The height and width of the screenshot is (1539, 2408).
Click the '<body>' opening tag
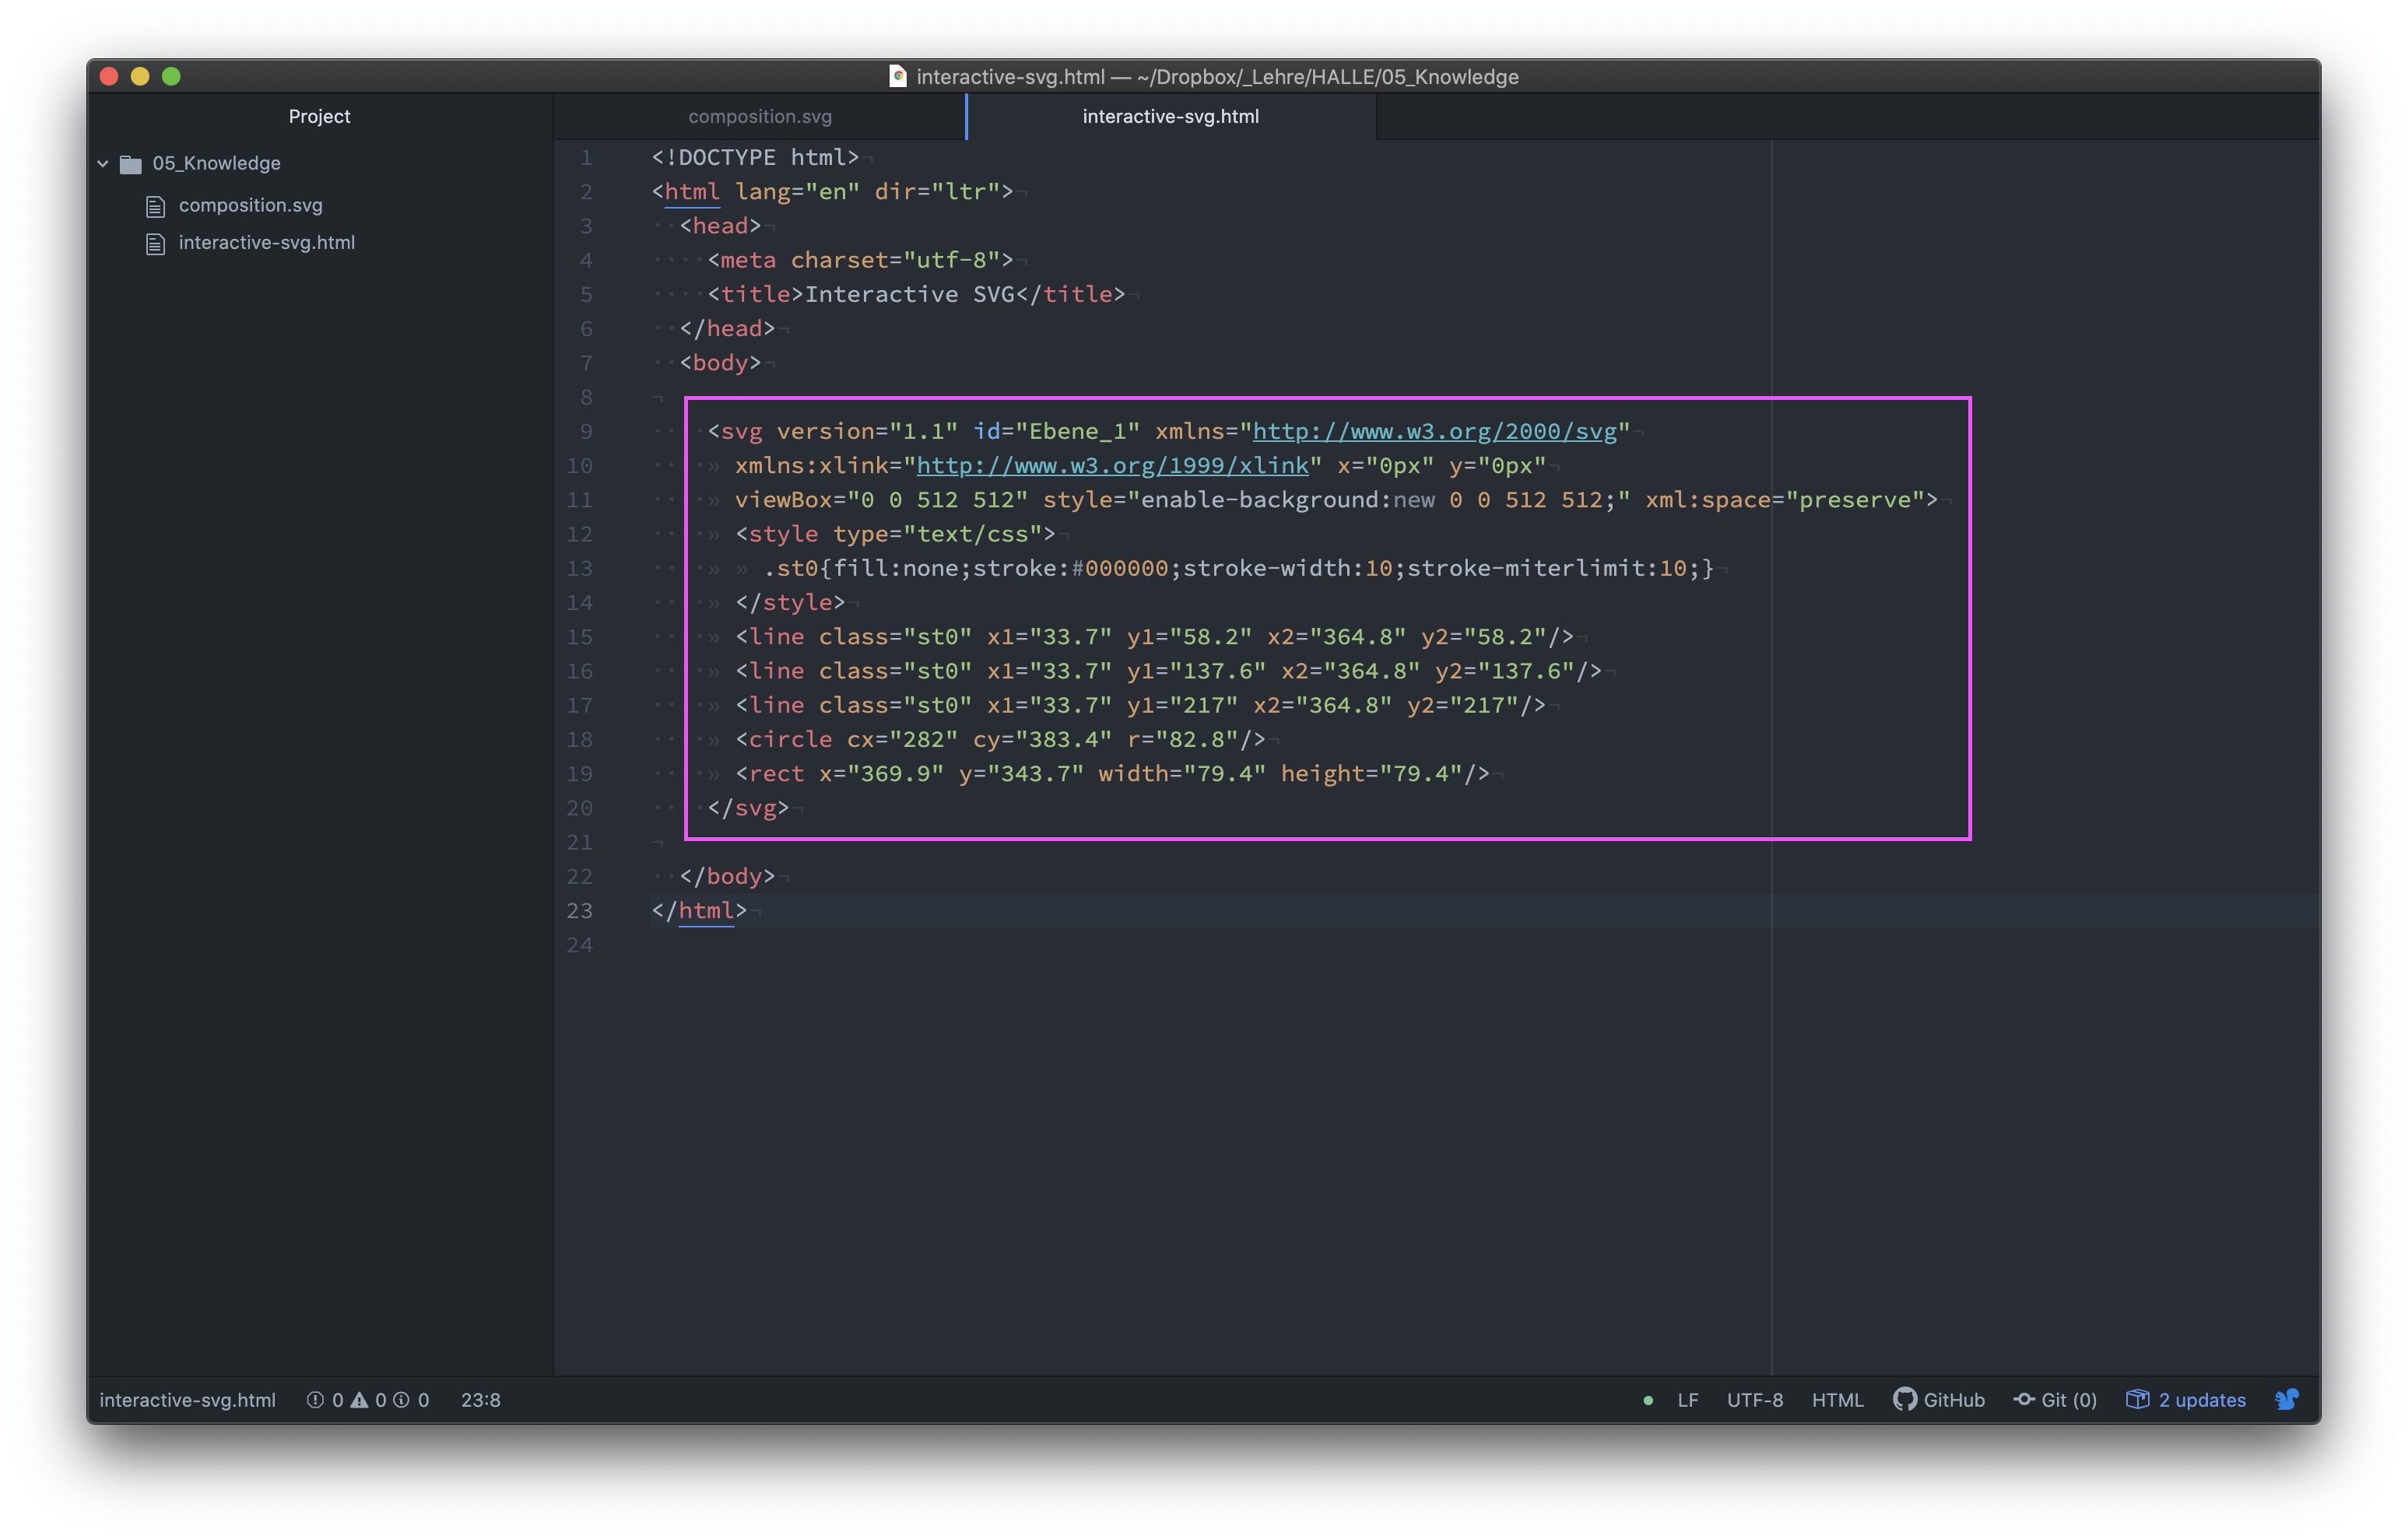tap(720, 363)
